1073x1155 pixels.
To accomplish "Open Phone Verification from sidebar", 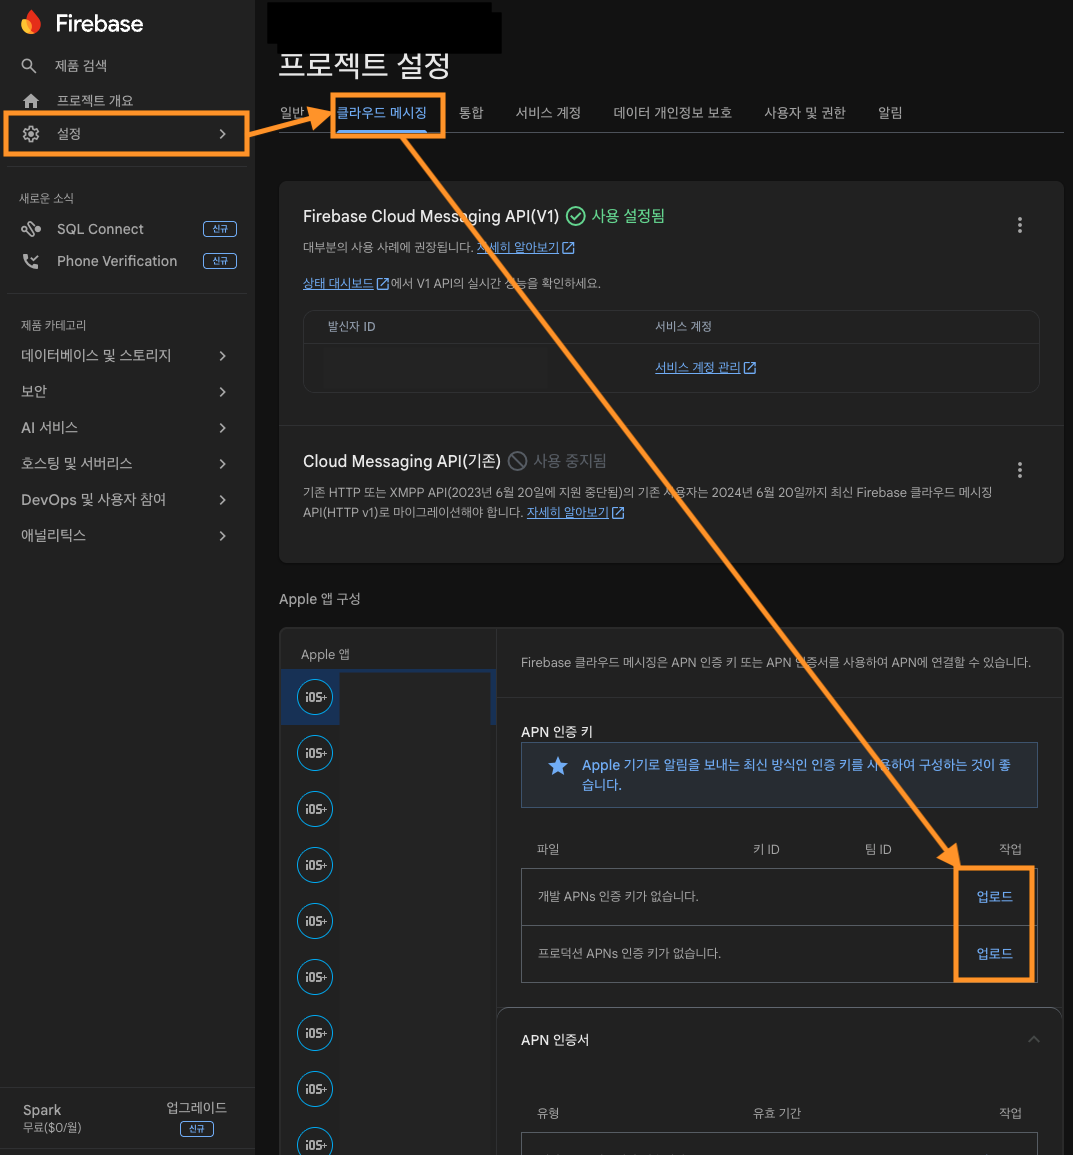I will point(117,261).
